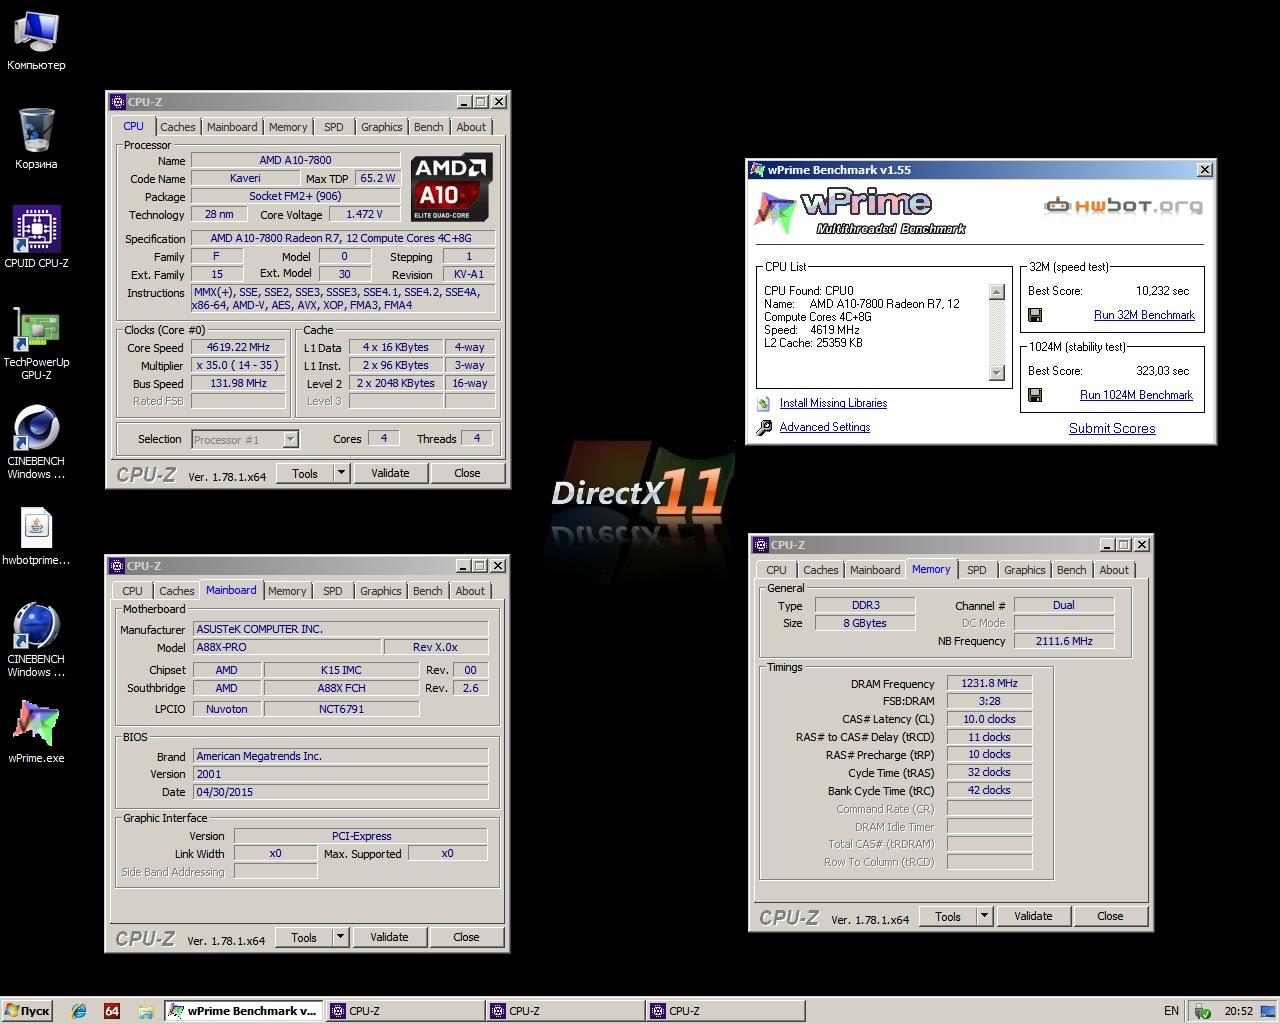This screenshot has width=1280, height=1024.
Task: Click the Advanced Settings wrench icon
Action: [764, 427]
